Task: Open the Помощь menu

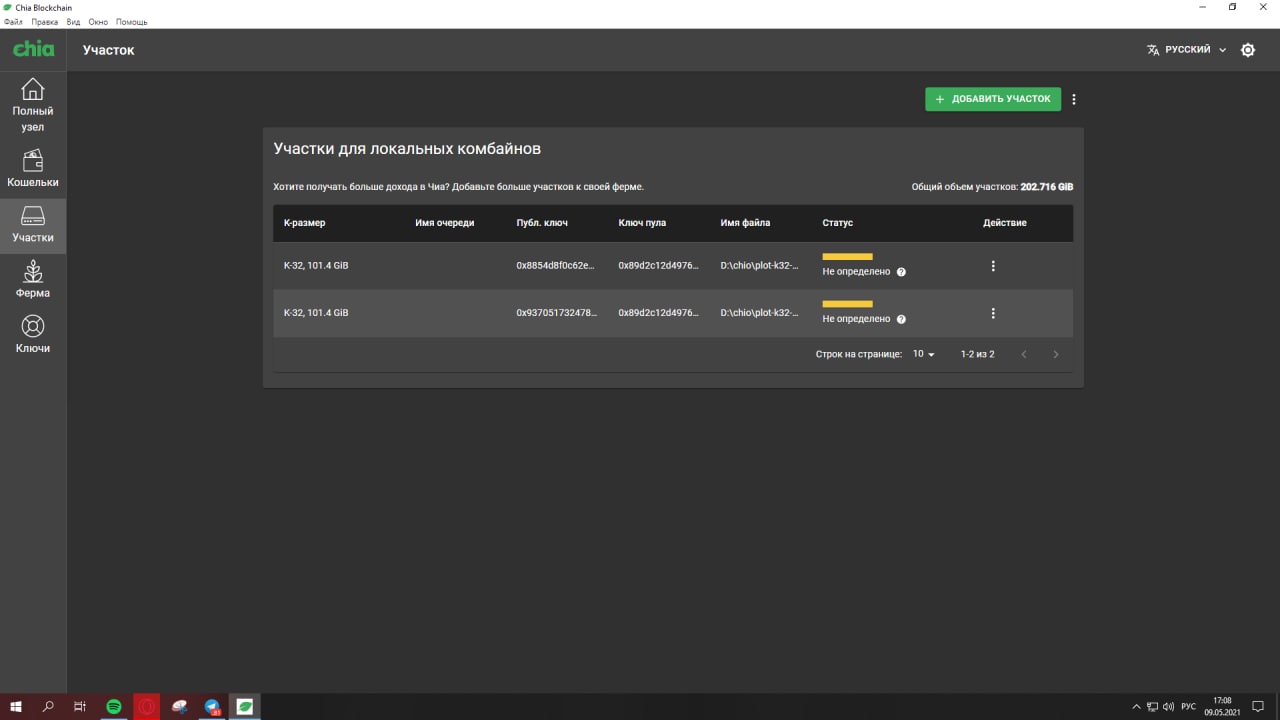Action: tap(131, 22)
